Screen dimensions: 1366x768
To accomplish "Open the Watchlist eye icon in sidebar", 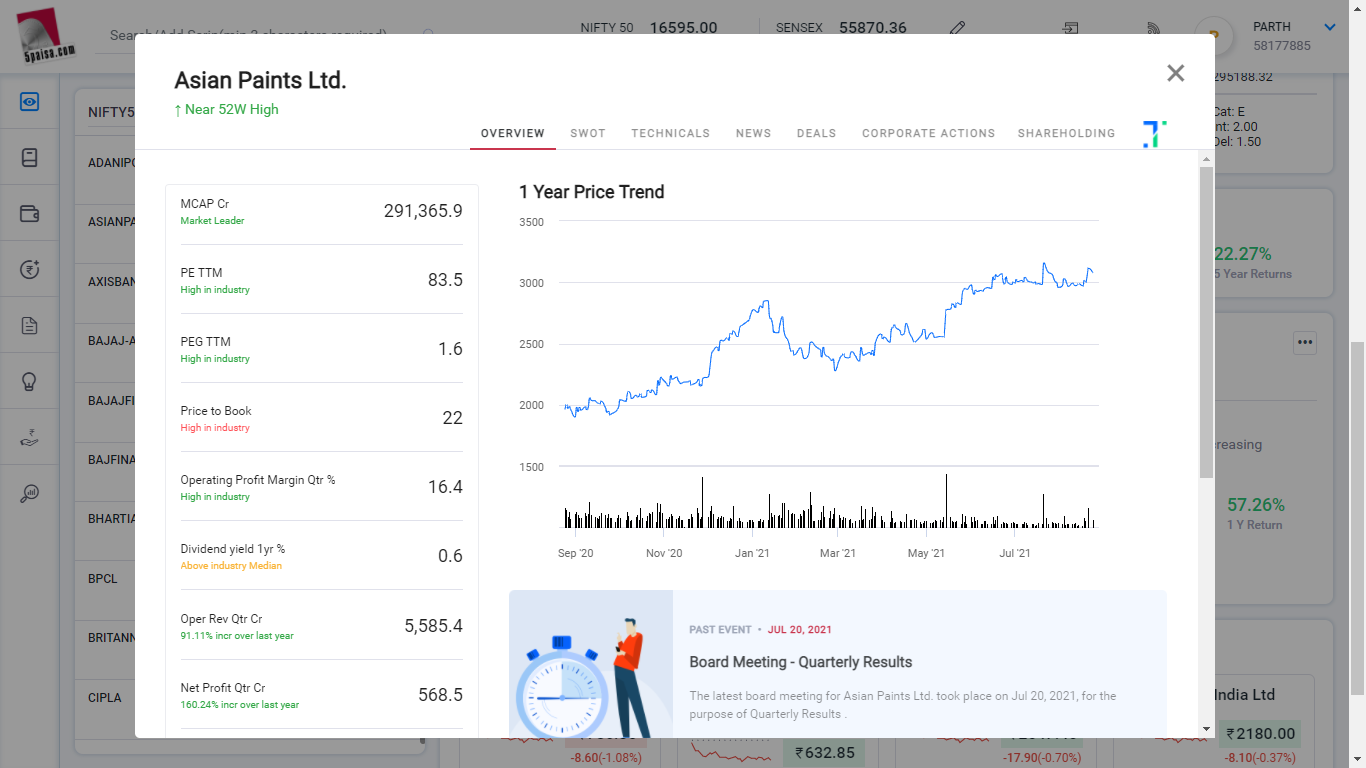I will [29, 102].
